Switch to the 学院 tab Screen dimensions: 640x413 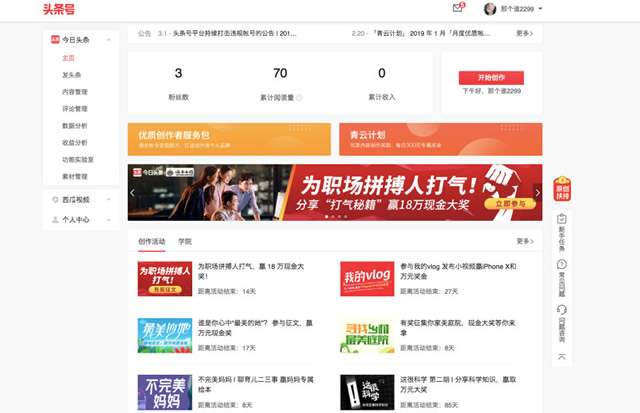pos(185,241)
